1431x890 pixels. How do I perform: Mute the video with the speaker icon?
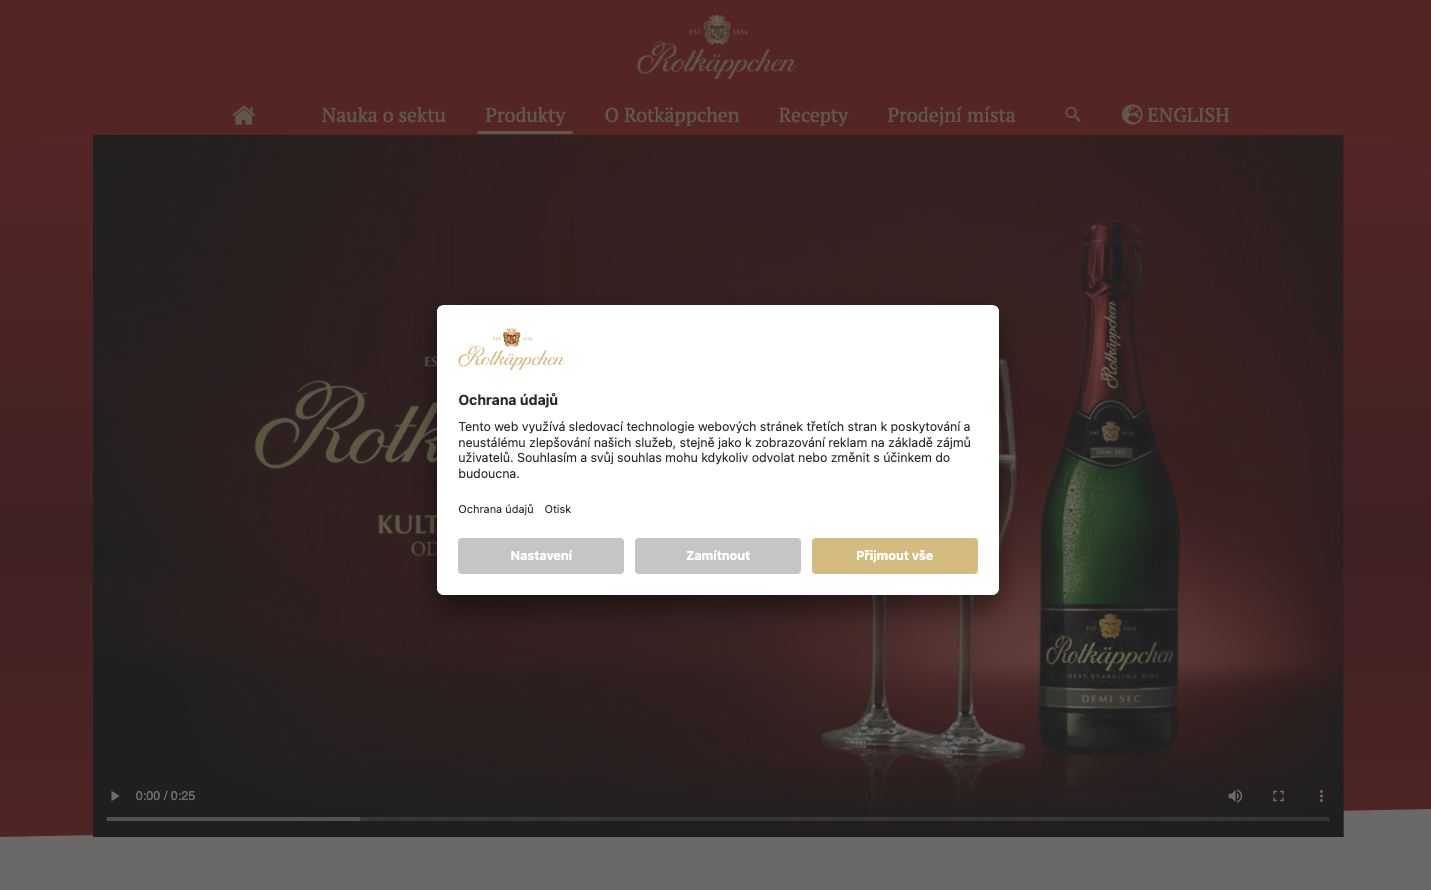point(1235,796)
